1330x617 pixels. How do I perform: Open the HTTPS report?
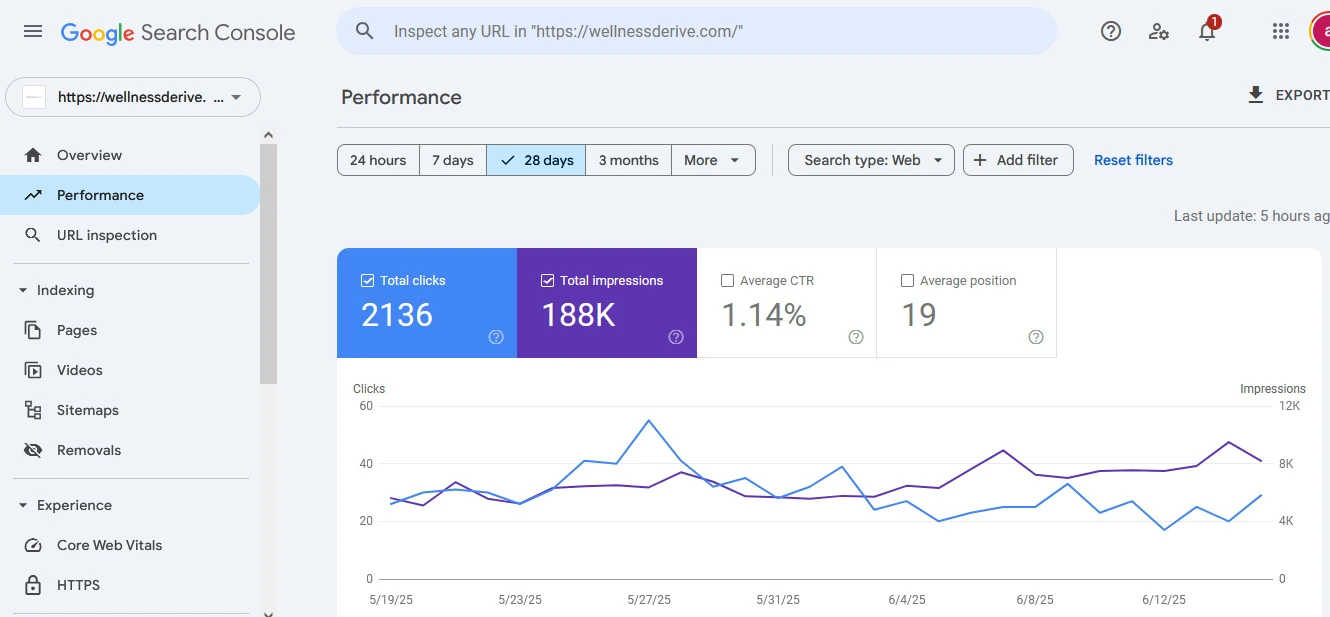(130, 585)
